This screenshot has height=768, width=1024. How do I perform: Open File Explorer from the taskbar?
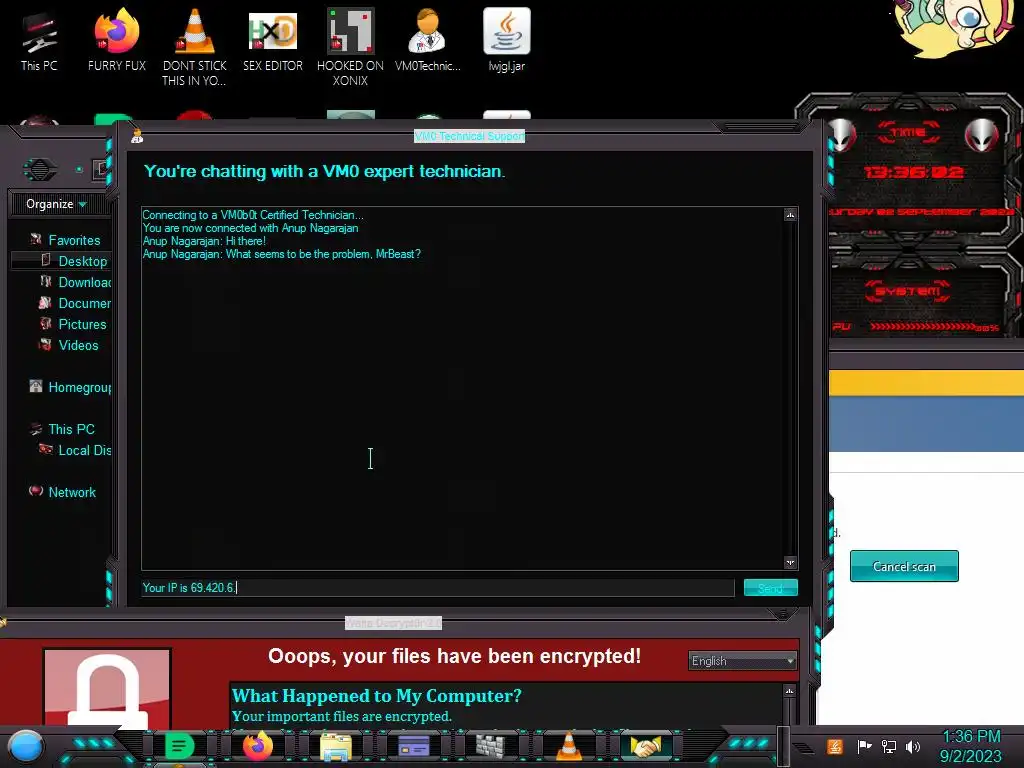pos(336,746)
